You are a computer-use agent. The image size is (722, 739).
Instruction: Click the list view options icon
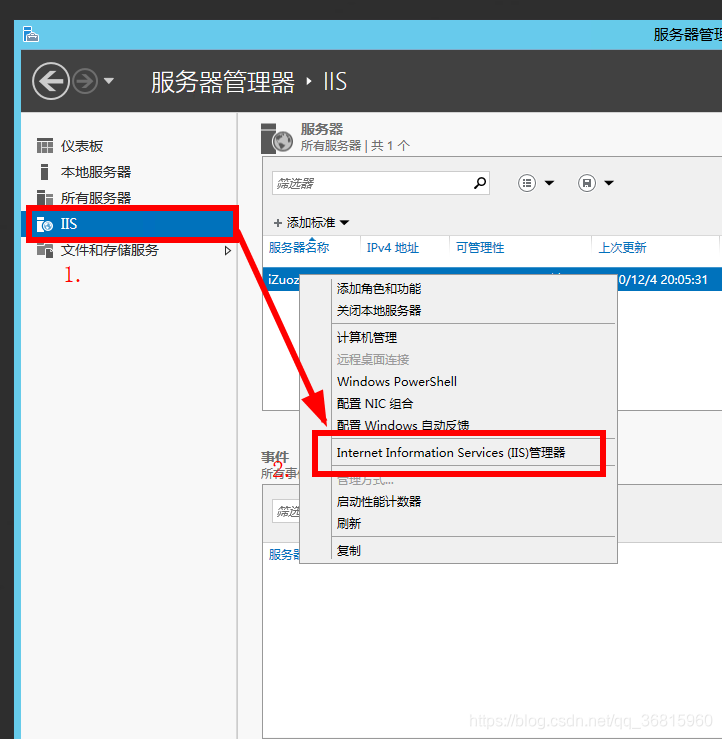point(526,183)
